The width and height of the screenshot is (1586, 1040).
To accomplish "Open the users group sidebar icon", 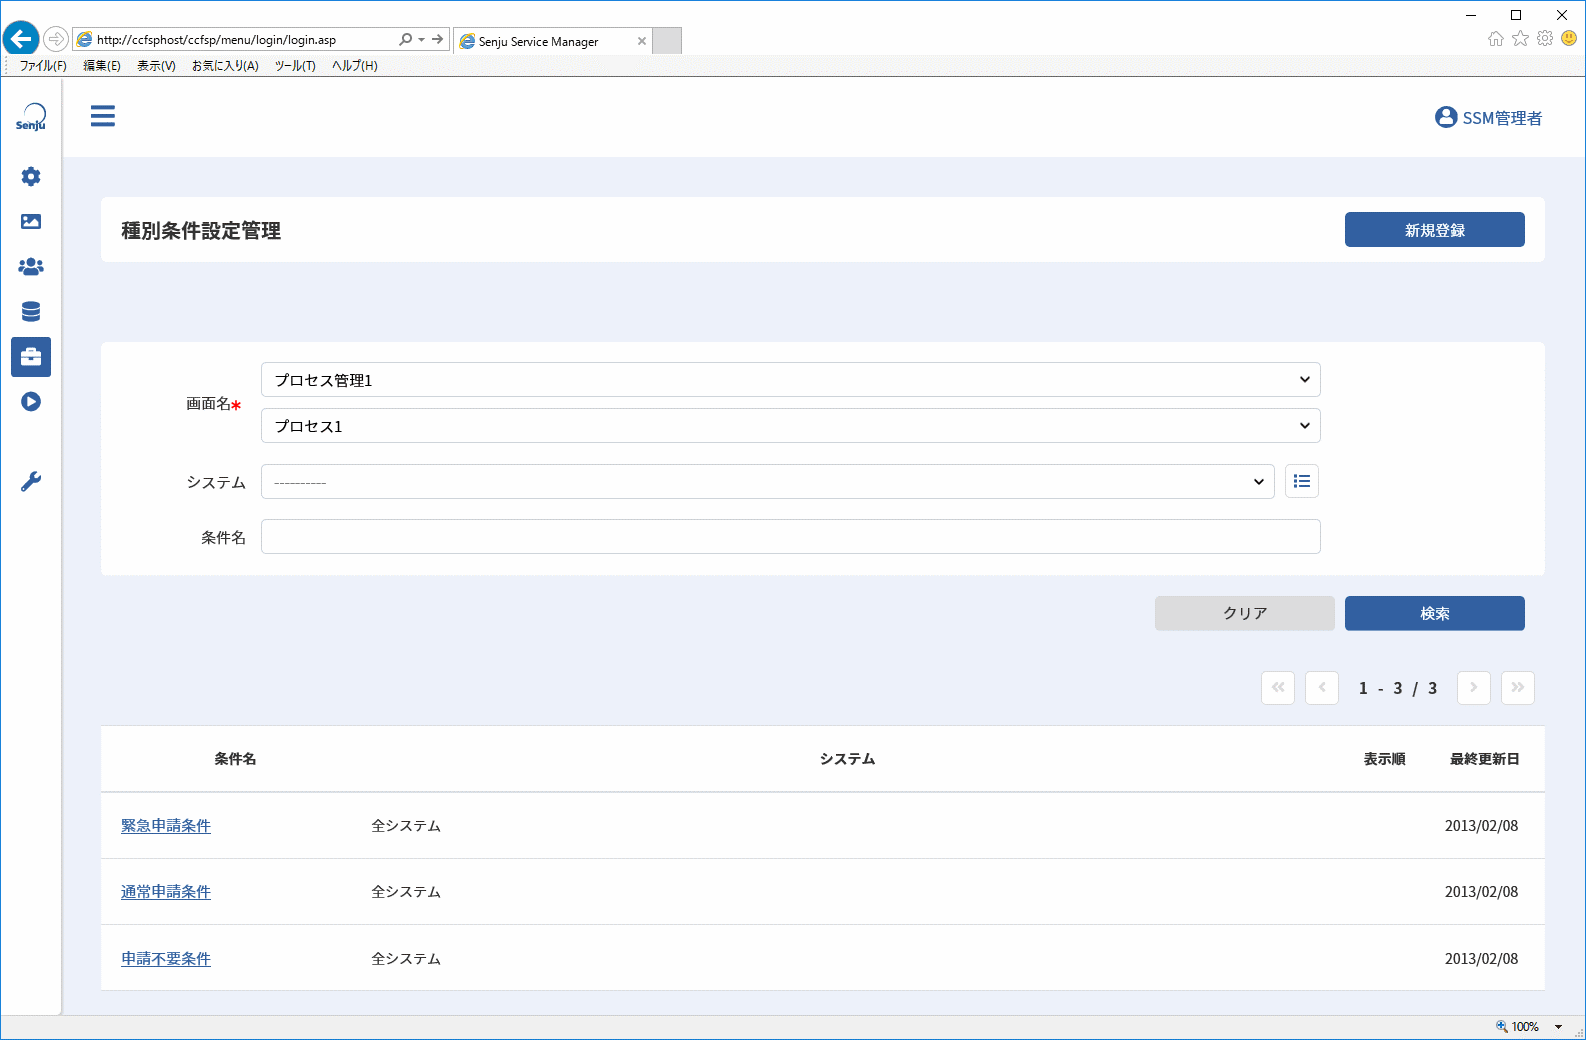I will 31,267.
